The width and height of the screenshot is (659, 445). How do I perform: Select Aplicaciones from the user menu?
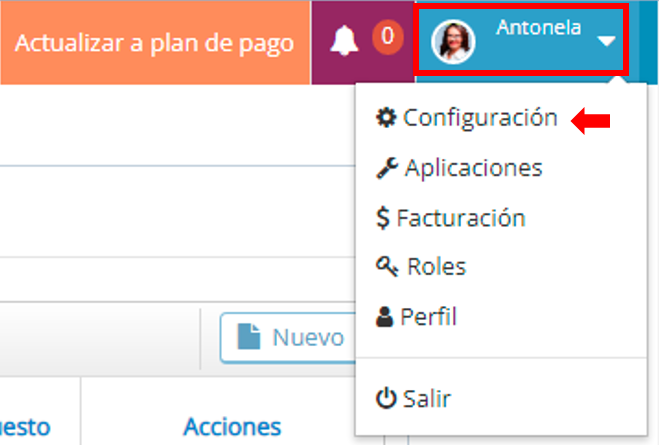[473, 168]
